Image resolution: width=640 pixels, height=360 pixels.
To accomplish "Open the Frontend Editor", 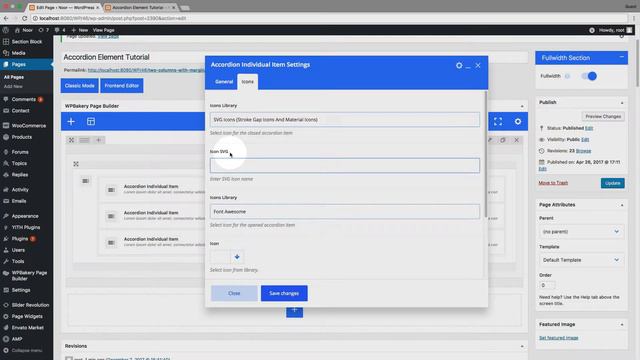I will coord(122,86).
